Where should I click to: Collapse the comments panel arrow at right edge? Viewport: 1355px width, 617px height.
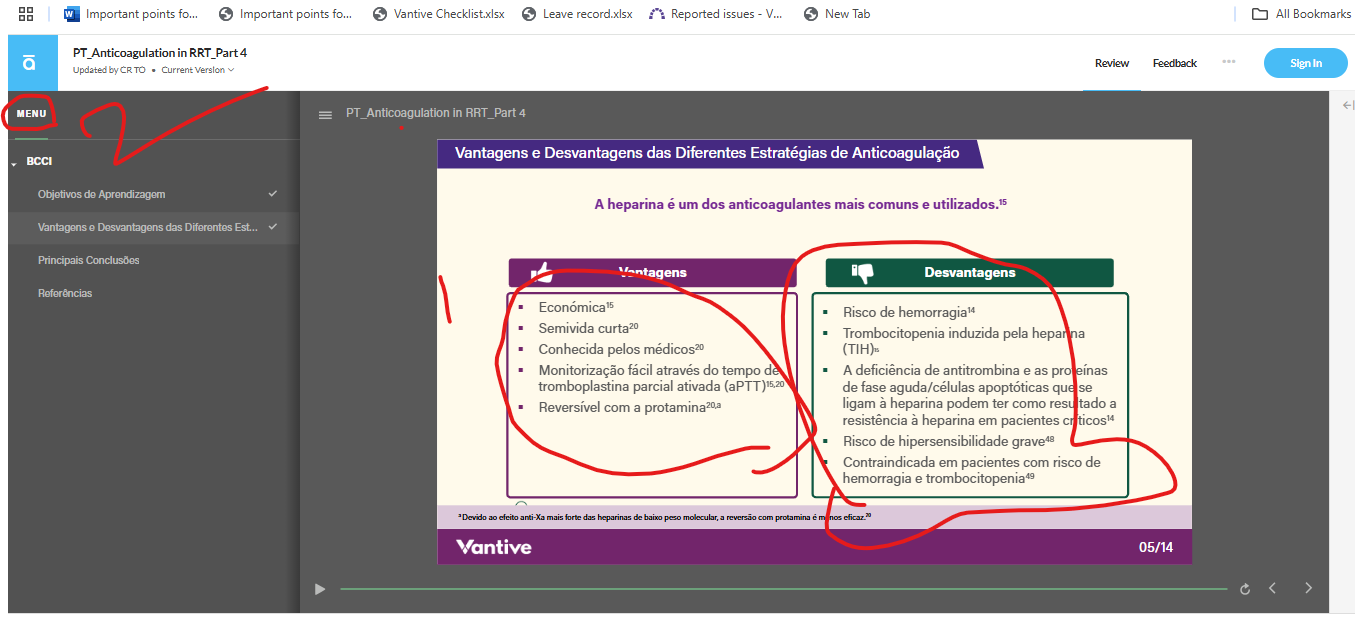[x=1347, y=105]
